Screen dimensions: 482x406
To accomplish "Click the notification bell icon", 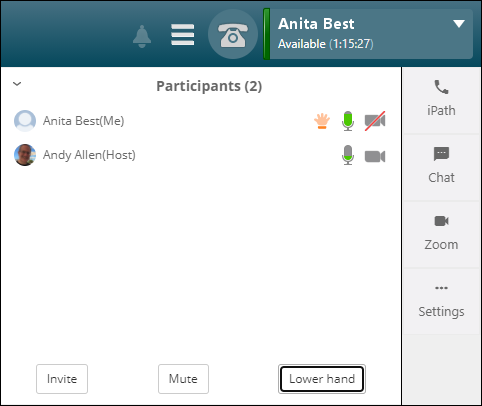I will tap(142, 36).
